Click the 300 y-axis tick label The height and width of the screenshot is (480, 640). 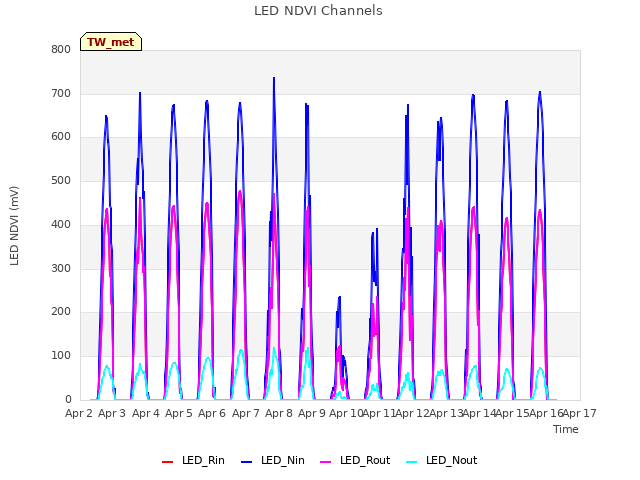point(61,269)
